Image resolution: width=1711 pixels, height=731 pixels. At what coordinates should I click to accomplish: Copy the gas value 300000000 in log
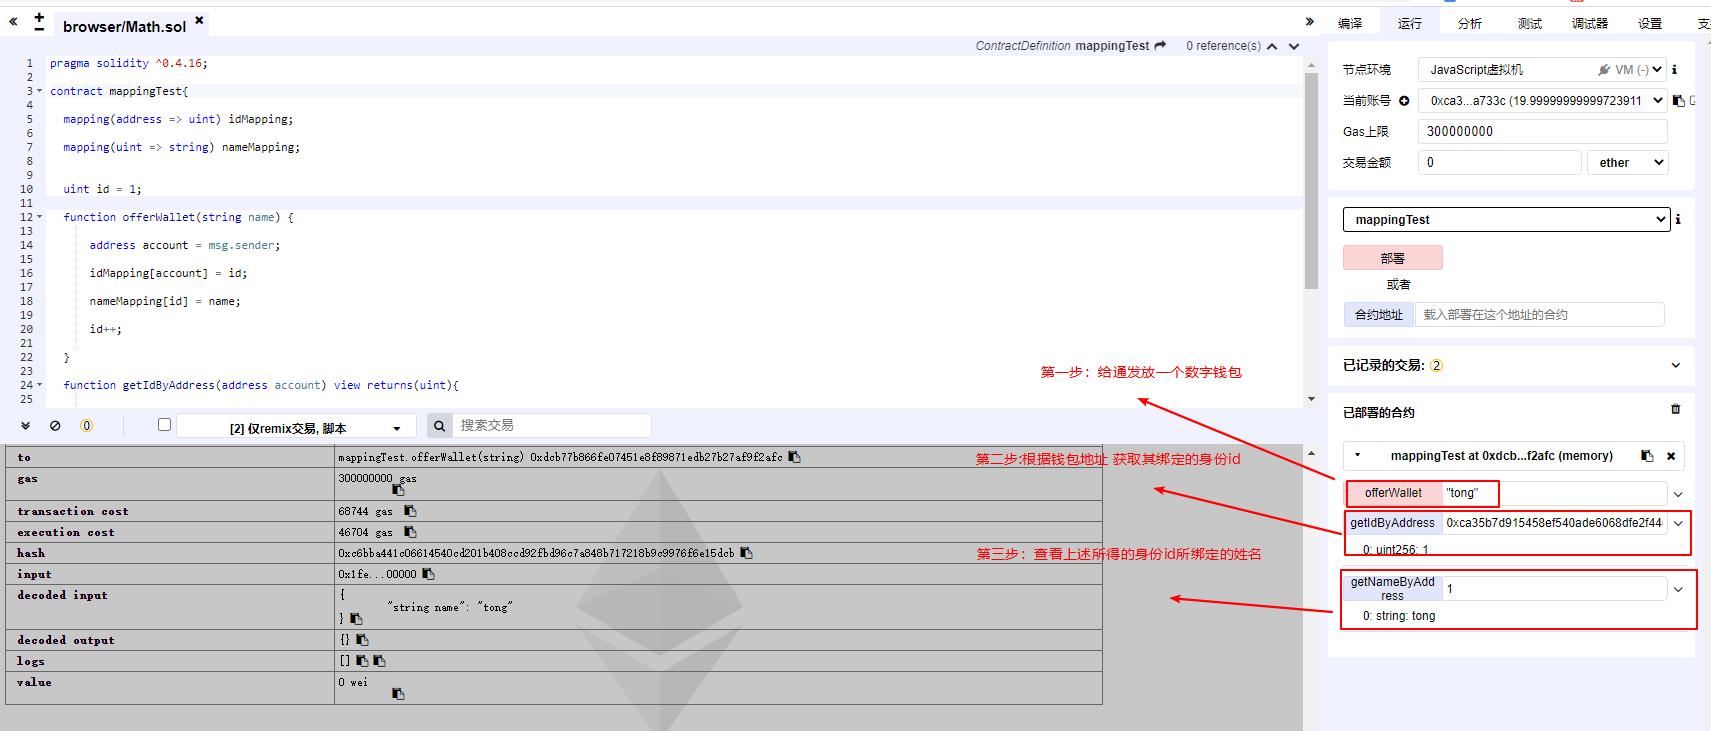coord(398,490)
